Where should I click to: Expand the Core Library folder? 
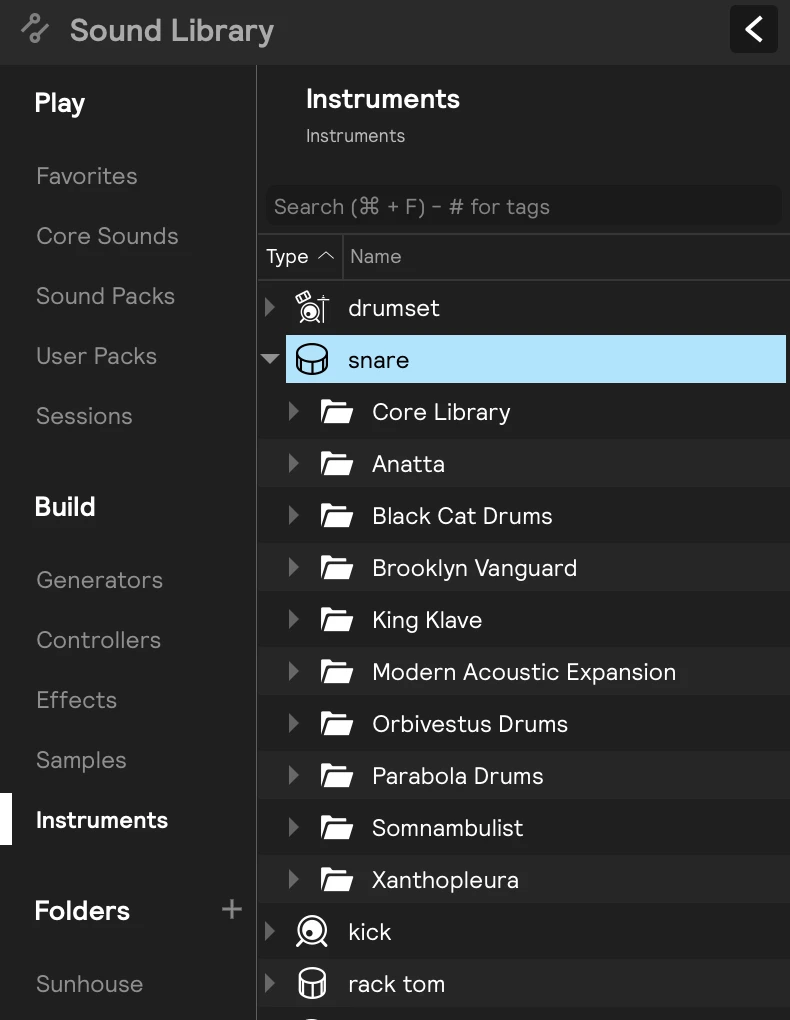pyautogui.click(x=293, y=411)
